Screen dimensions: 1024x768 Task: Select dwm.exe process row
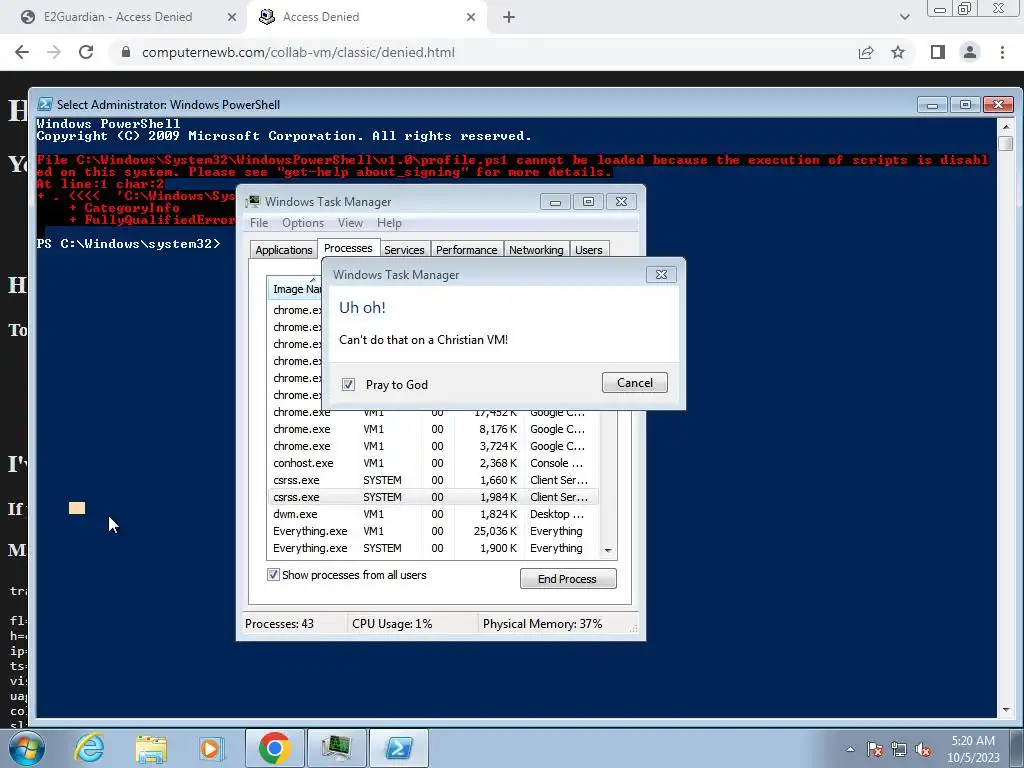(x=432, y=514)
